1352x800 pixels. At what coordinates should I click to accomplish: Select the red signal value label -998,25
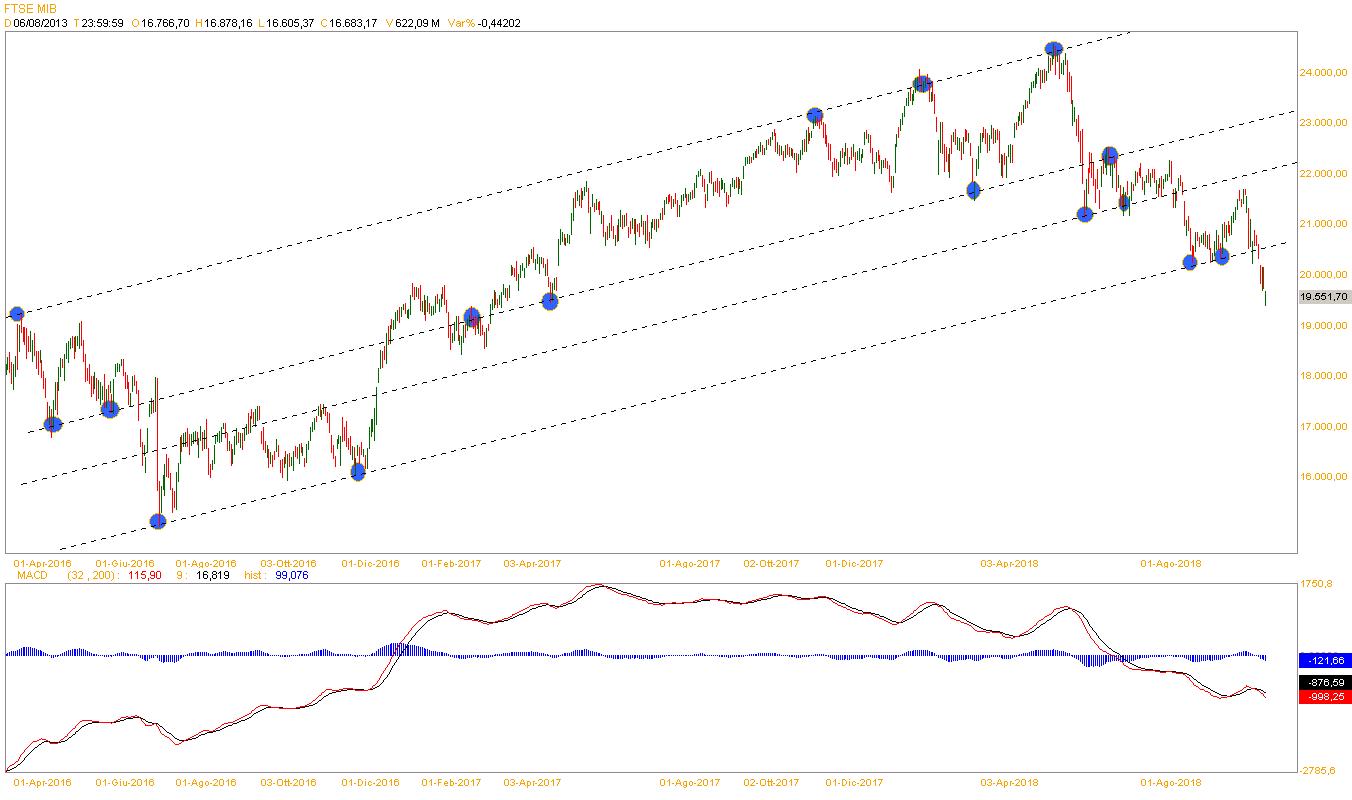tap(1324, 697)
